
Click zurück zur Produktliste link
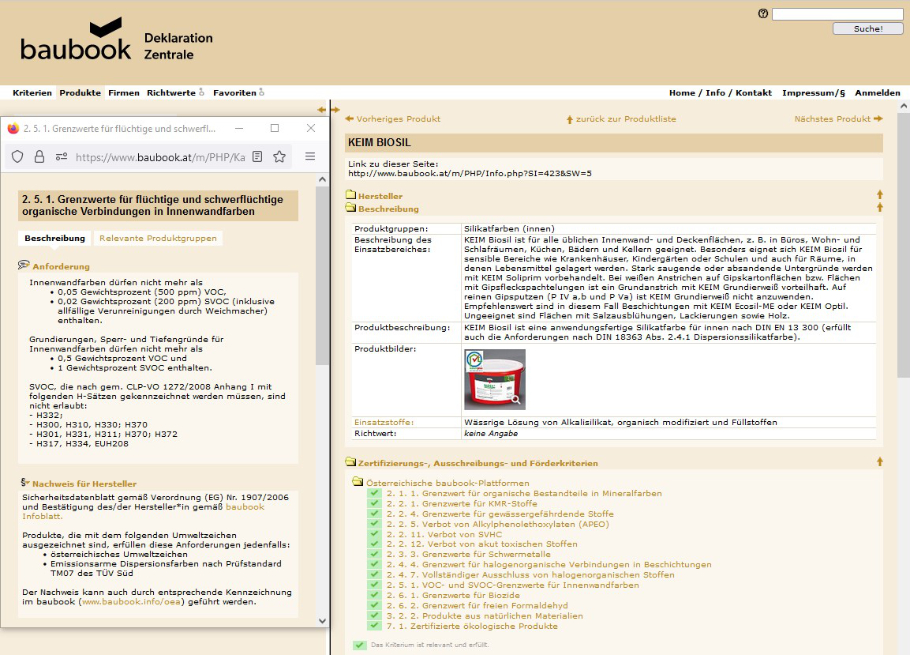click(621, 119)
